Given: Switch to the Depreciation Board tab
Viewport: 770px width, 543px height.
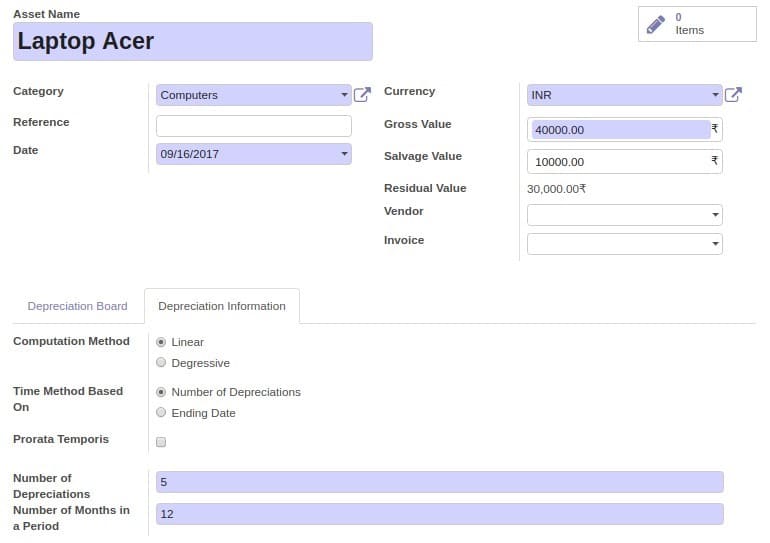Looking at the screenshot, I should click(77, 306).
